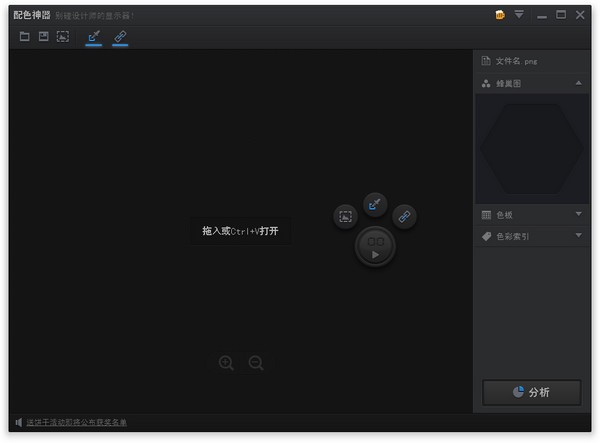Click the save icon in toolbar
Viewport: 600px width, 443px height.
[x=44, y=37]
